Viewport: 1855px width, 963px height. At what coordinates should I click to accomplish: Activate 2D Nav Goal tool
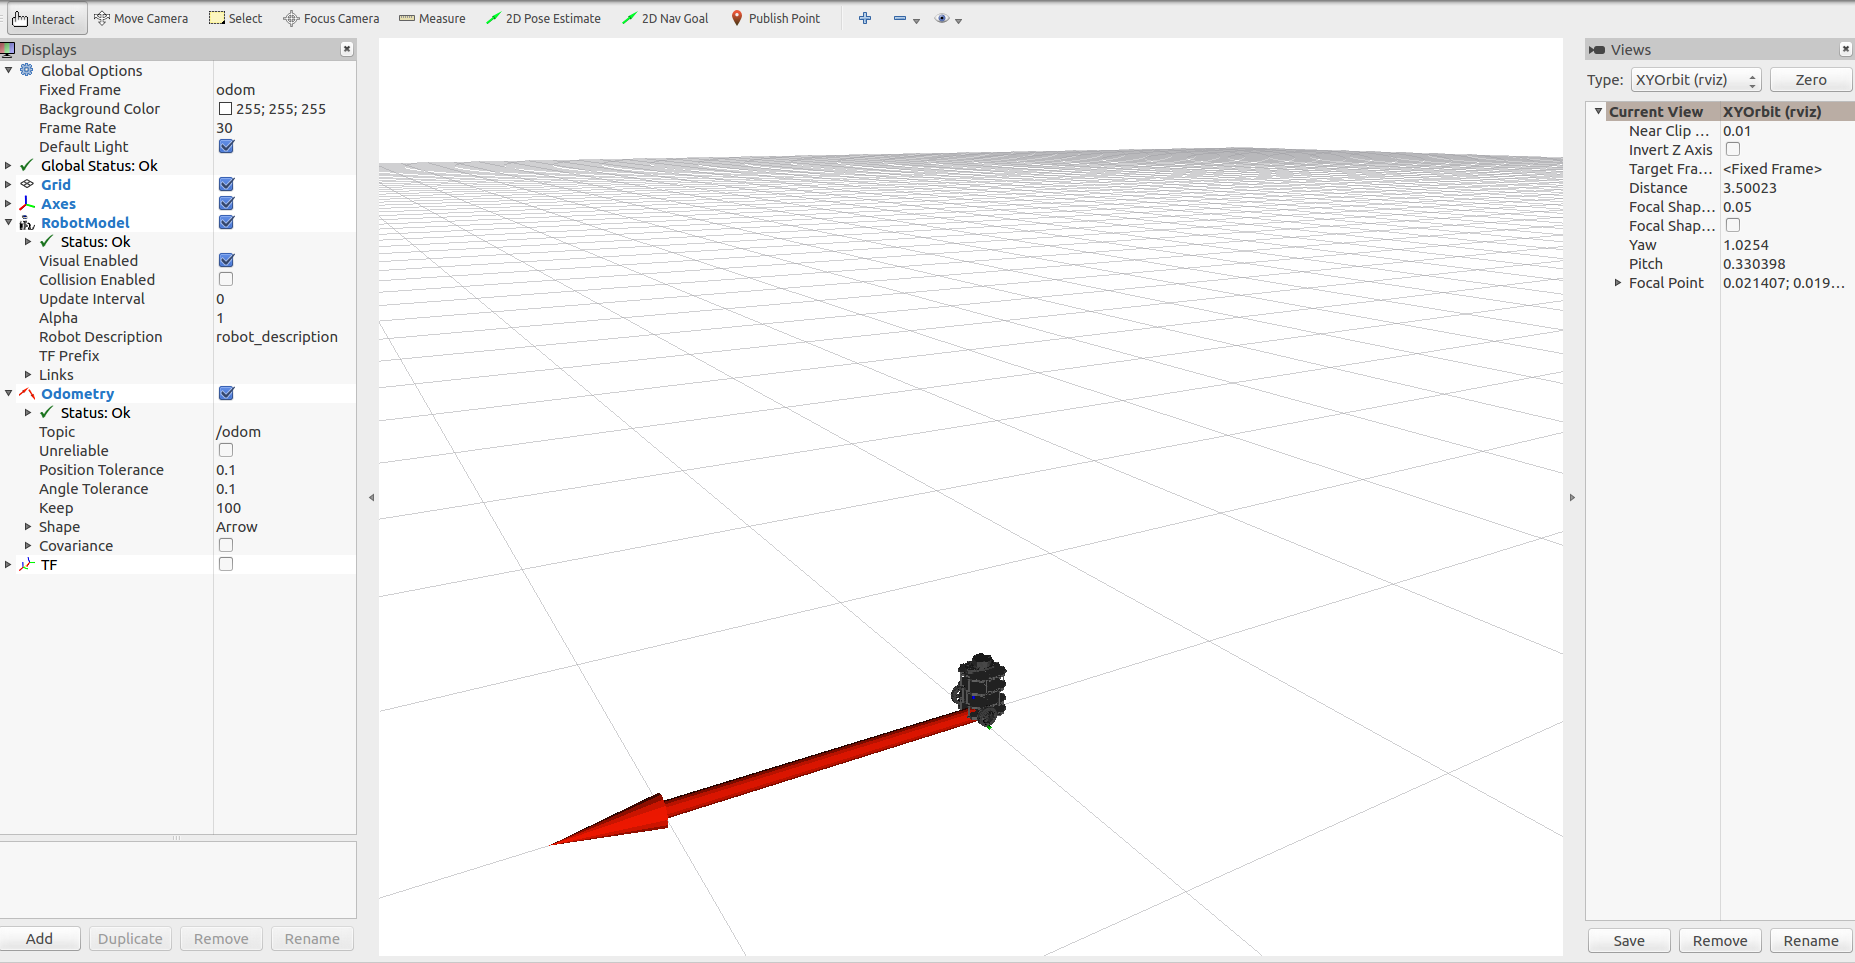click(665, 18)
